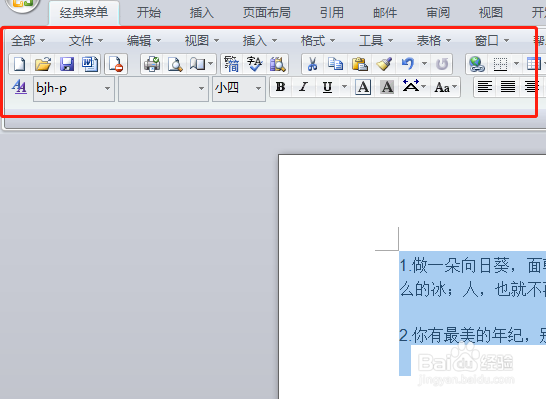Switch to the 经典菜单 tab
Image resolution: width=546 pixels, height=399 pixels.
pyautogui.click(x=84, y=13)
